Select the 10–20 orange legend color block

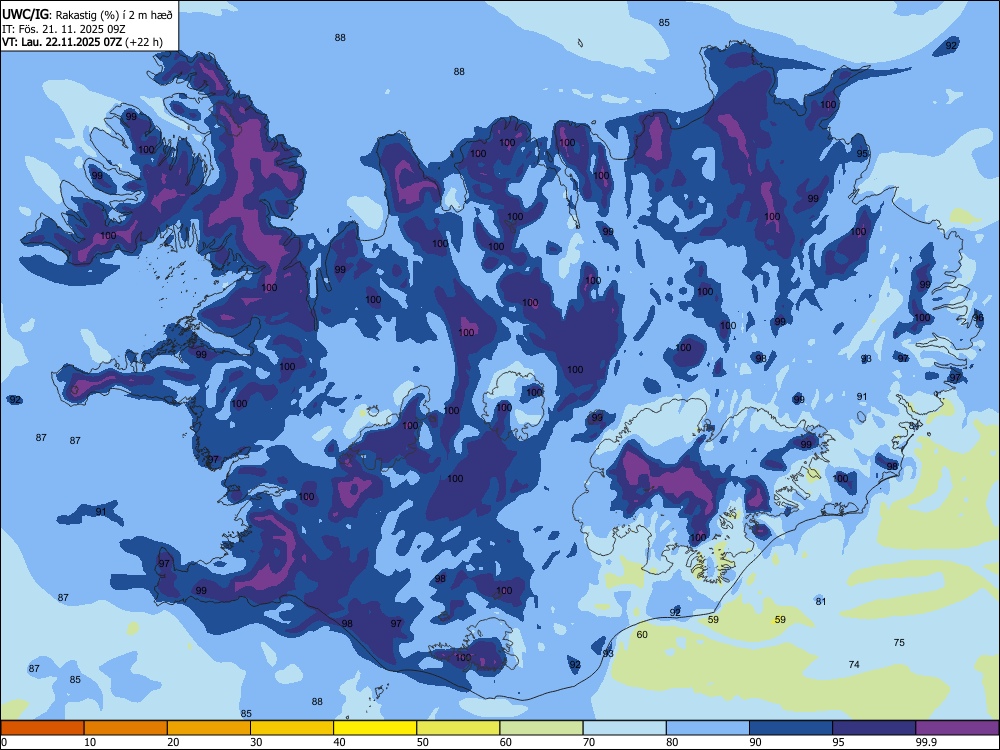coord(126,728)
